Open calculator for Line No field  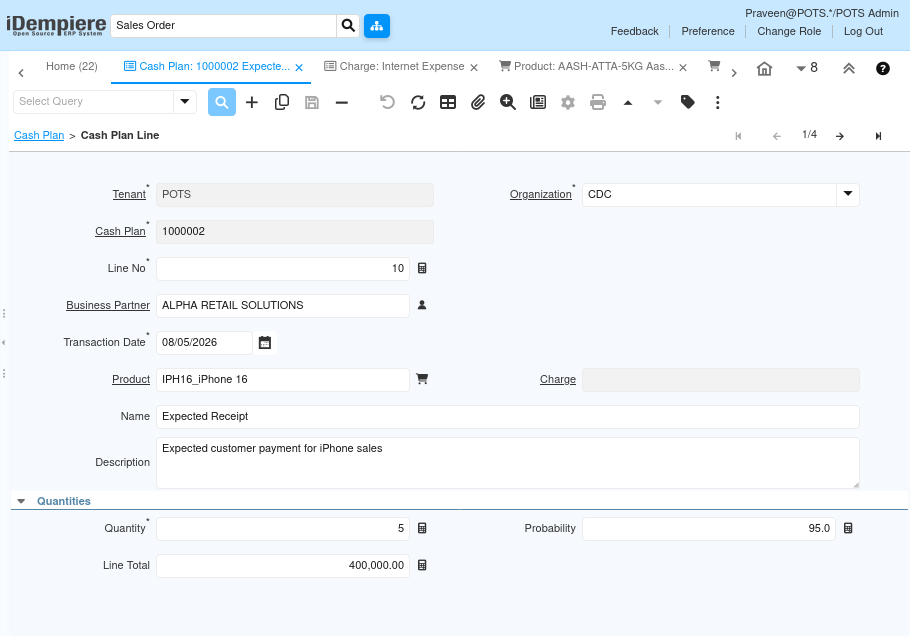coord(422,268)
